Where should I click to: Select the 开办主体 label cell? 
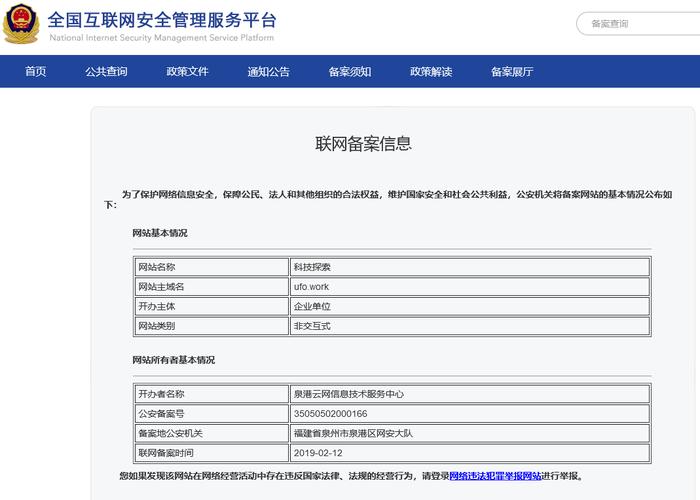click(x=212, y=306)
